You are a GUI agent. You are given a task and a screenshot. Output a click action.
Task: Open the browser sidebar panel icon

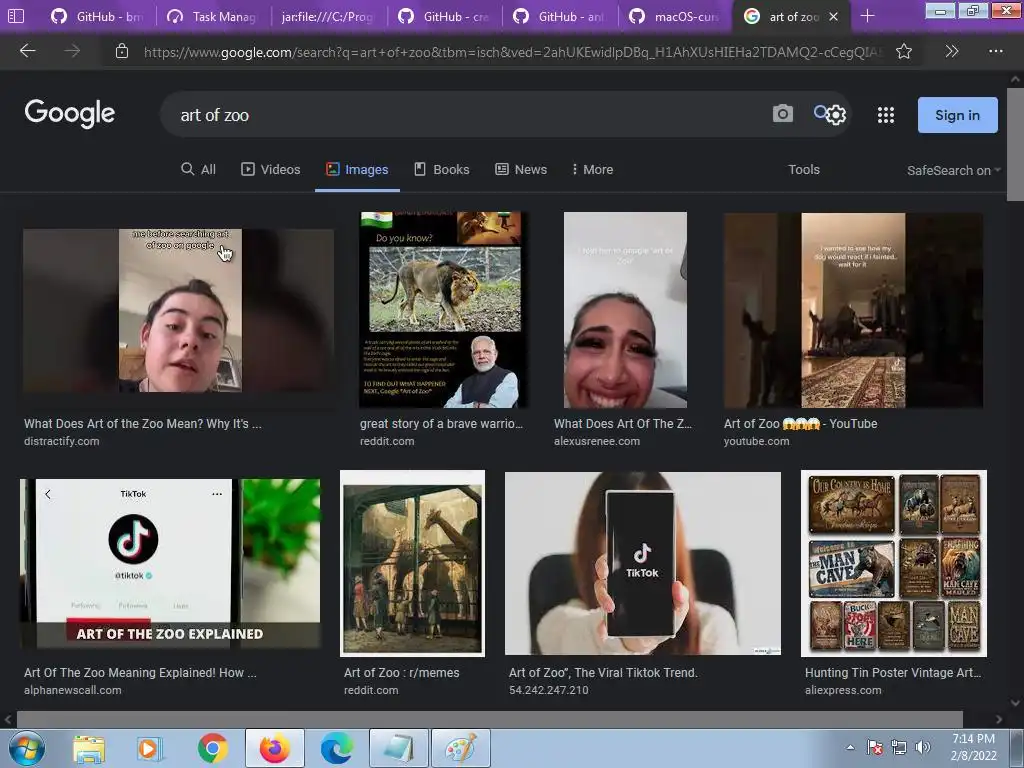[16, 16]
